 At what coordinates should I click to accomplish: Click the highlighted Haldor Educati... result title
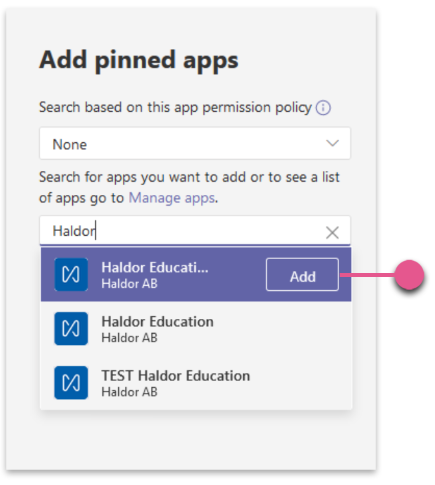click(155, 267)
